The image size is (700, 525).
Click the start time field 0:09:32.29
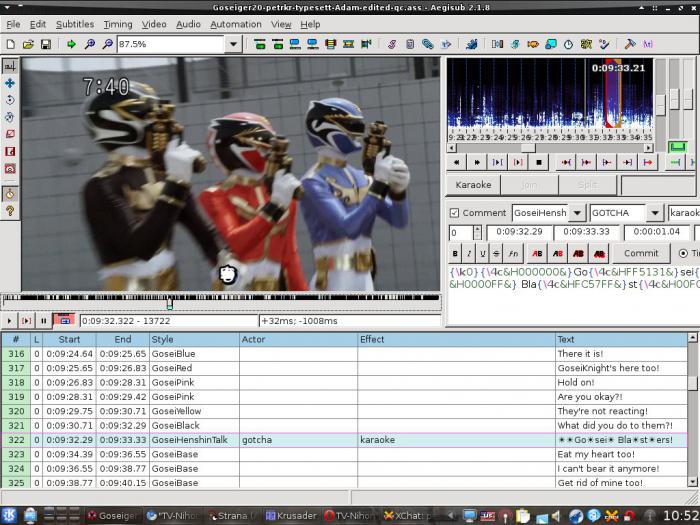519,232
